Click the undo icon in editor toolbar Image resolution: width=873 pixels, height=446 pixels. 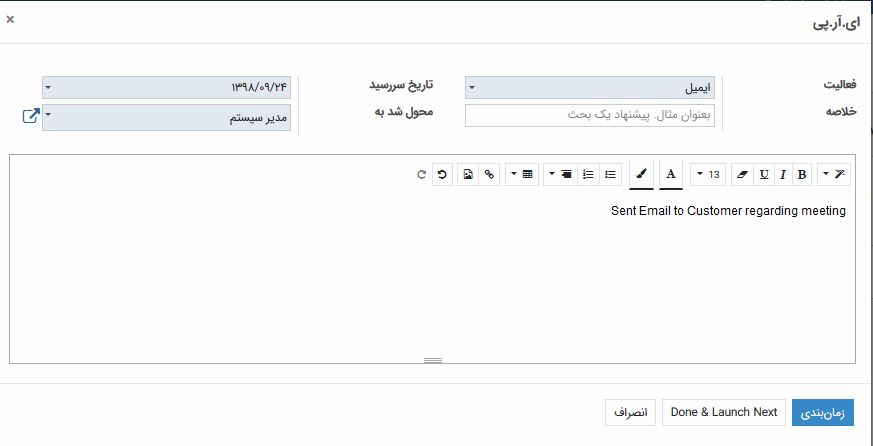pos(443,175)
